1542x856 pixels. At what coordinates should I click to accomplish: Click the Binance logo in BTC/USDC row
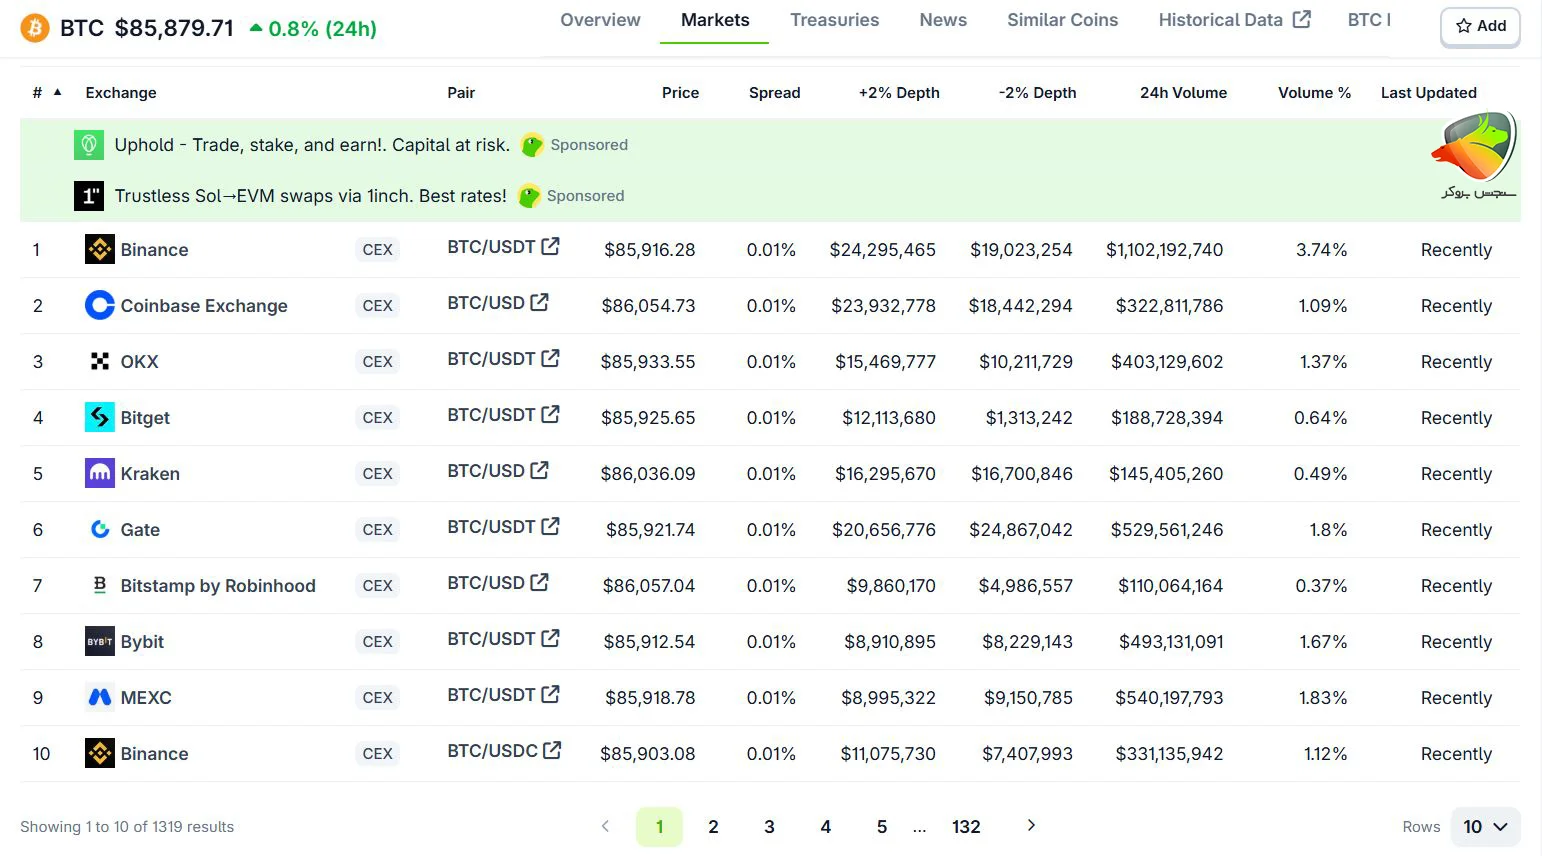(x=100, y=753)
